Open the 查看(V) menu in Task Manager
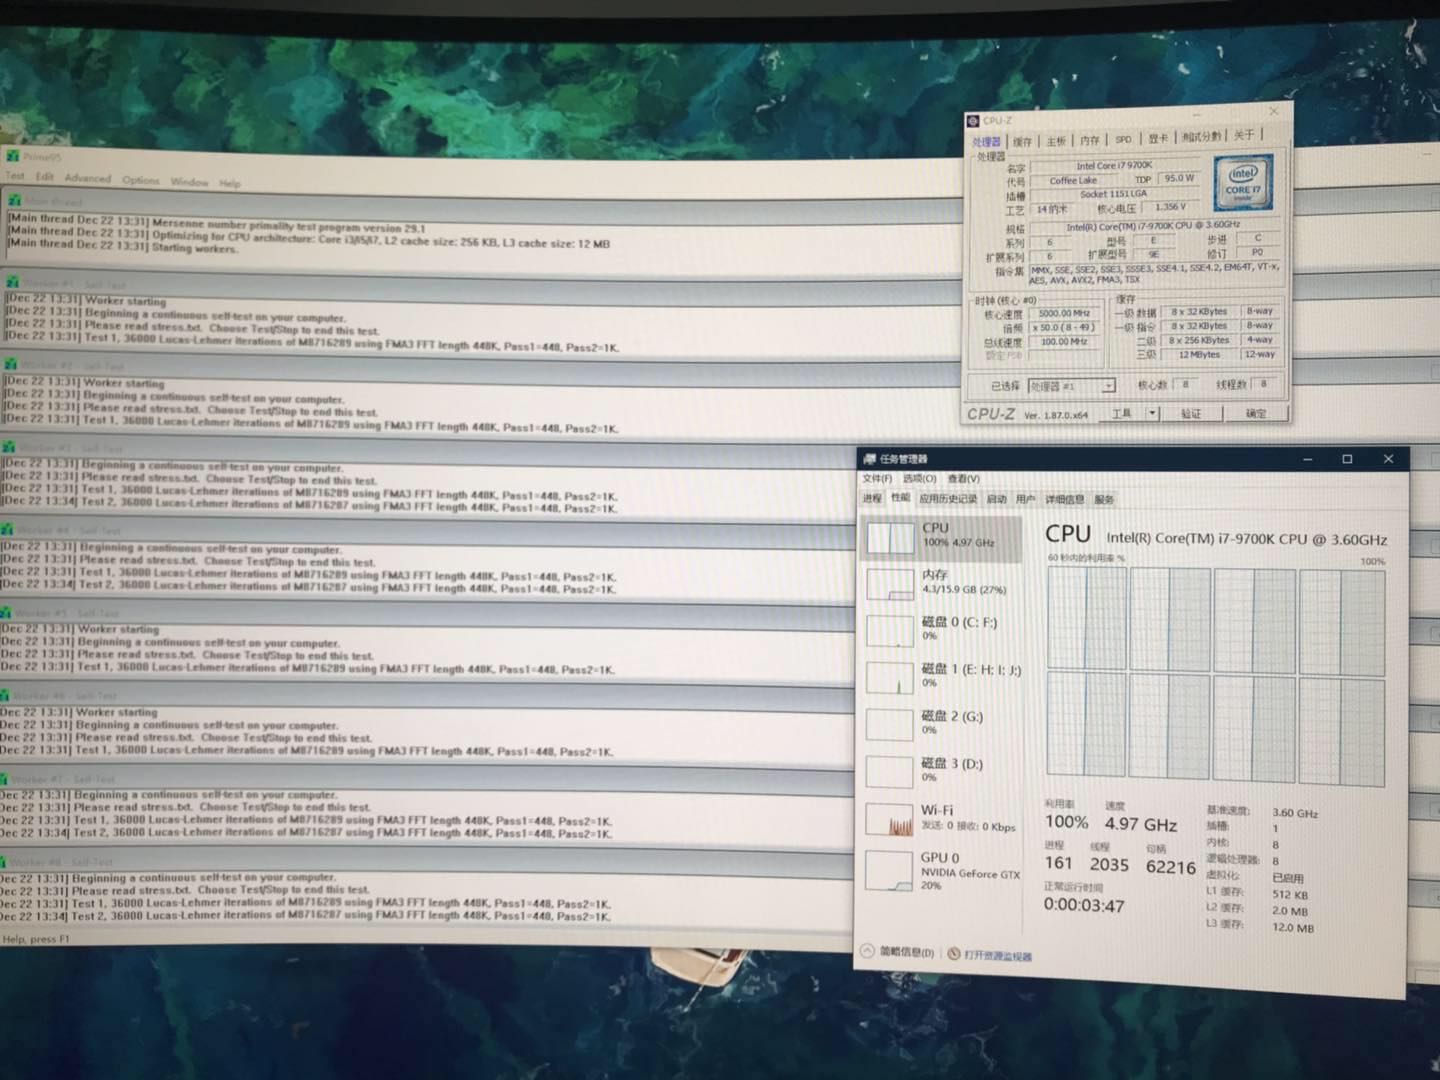This screenshot has height=1080, width=1440. (964, 479)
